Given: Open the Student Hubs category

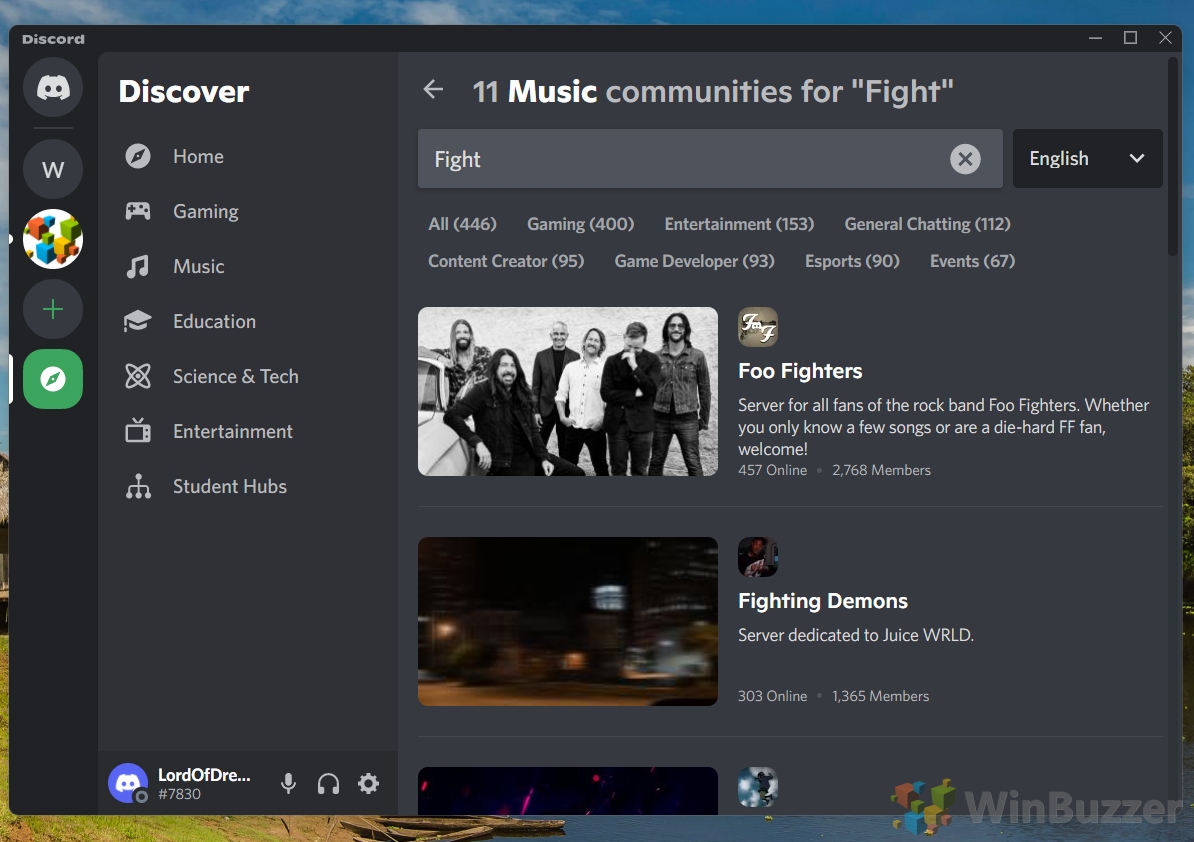Looking at the screenshot, I should pyautogui.click(x=248, y=486).
